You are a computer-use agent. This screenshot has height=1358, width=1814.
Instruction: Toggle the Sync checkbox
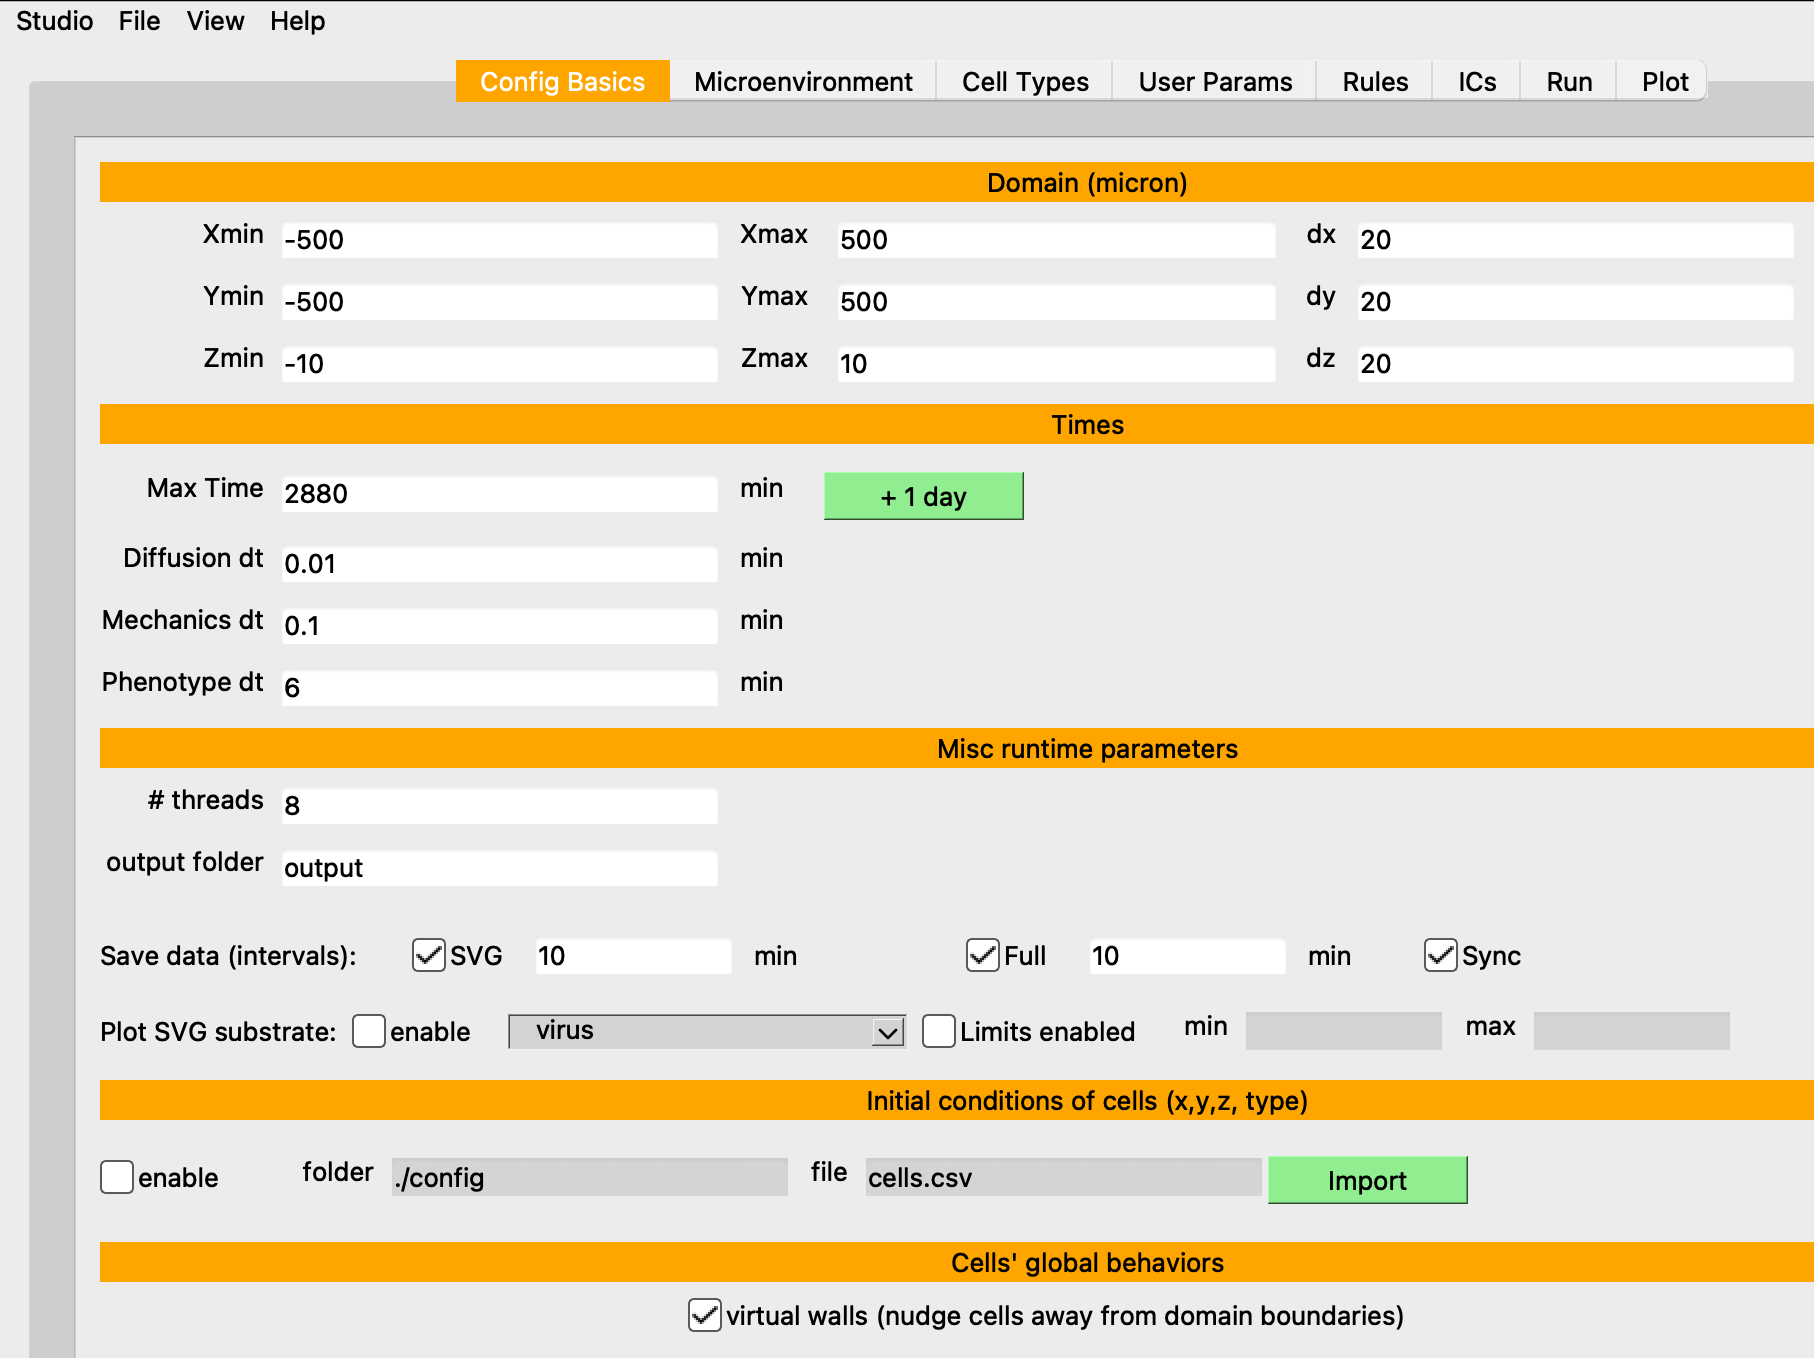click(x=1441, y=955)
